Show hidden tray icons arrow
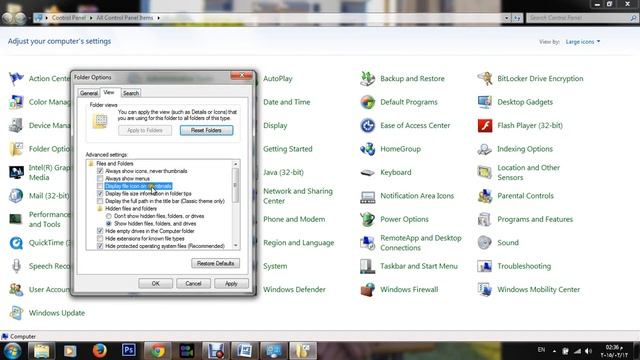 [554, 351]
